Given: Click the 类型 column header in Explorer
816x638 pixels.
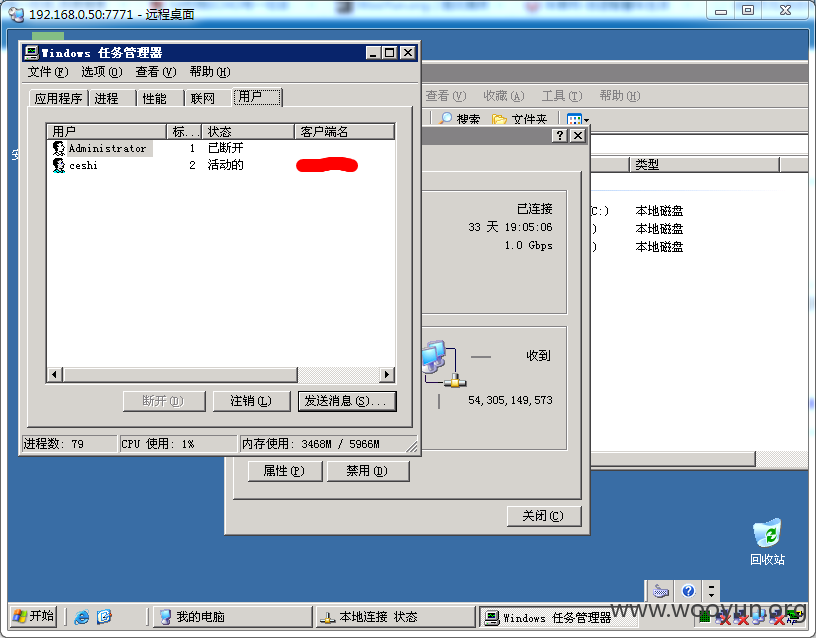Looking at the screenshot, I should pyautogui.click(x=705, y=165).
